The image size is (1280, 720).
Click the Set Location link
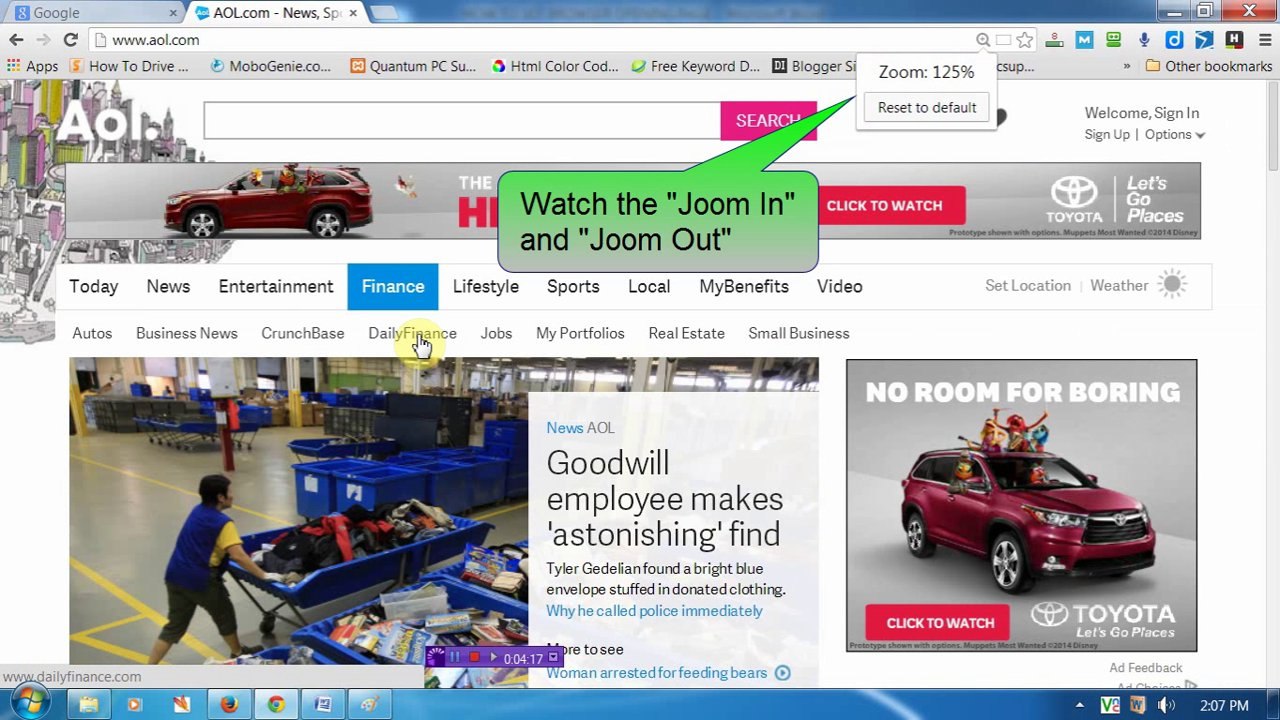tap(1028, 286)
